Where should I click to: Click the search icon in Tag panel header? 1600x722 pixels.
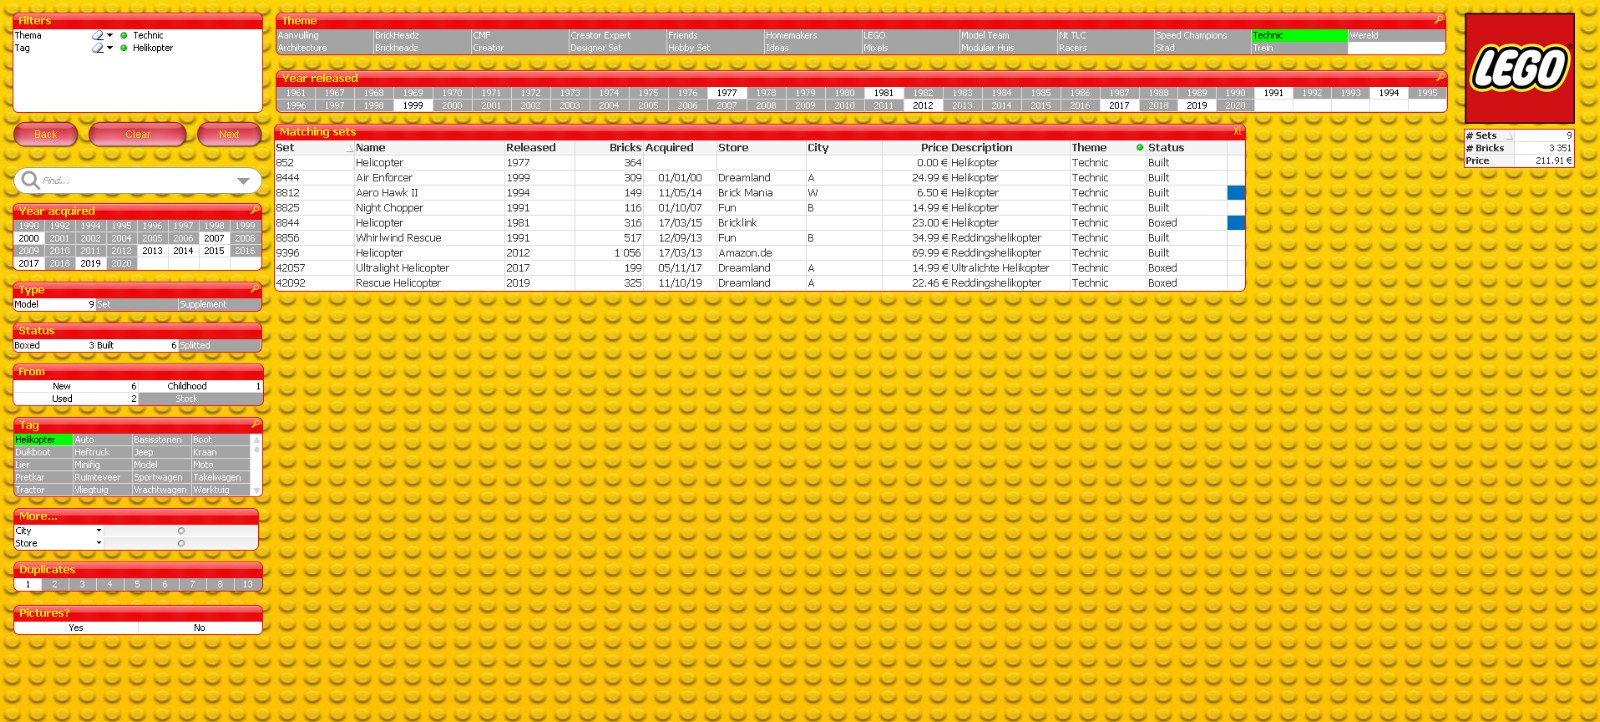point(255,425)
